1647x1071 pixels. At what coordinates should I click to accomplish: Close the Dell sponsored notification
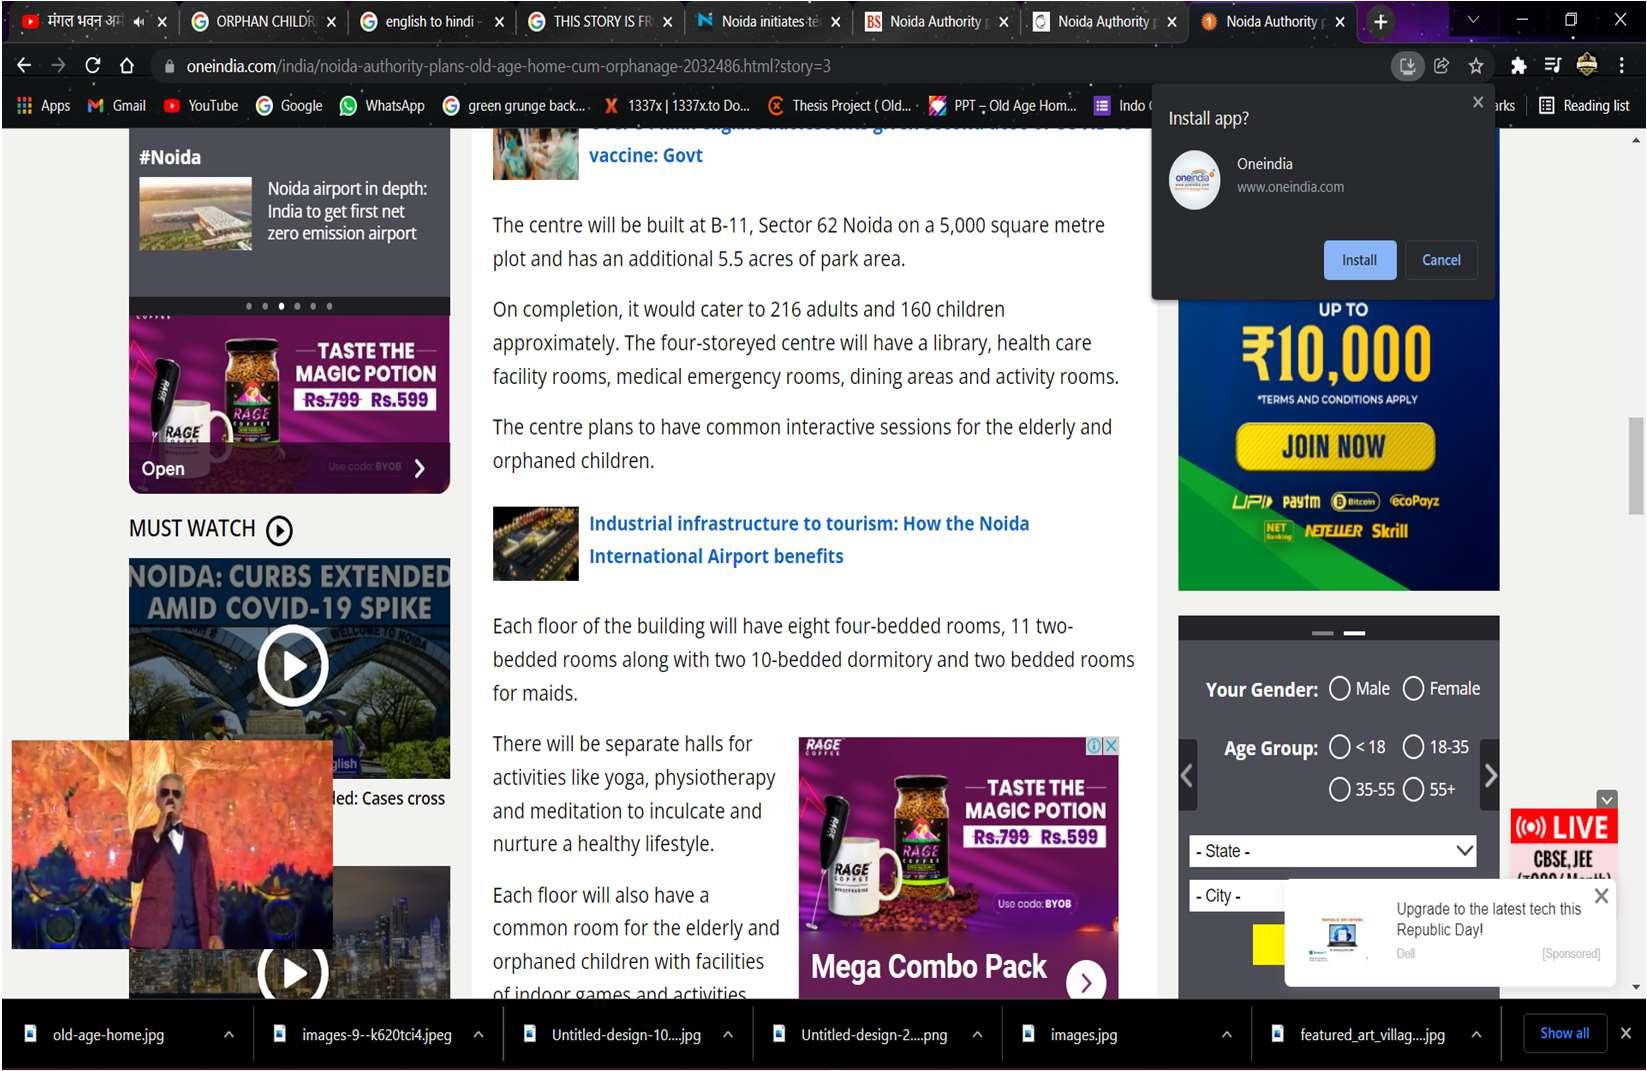[x=1601, y=896]
